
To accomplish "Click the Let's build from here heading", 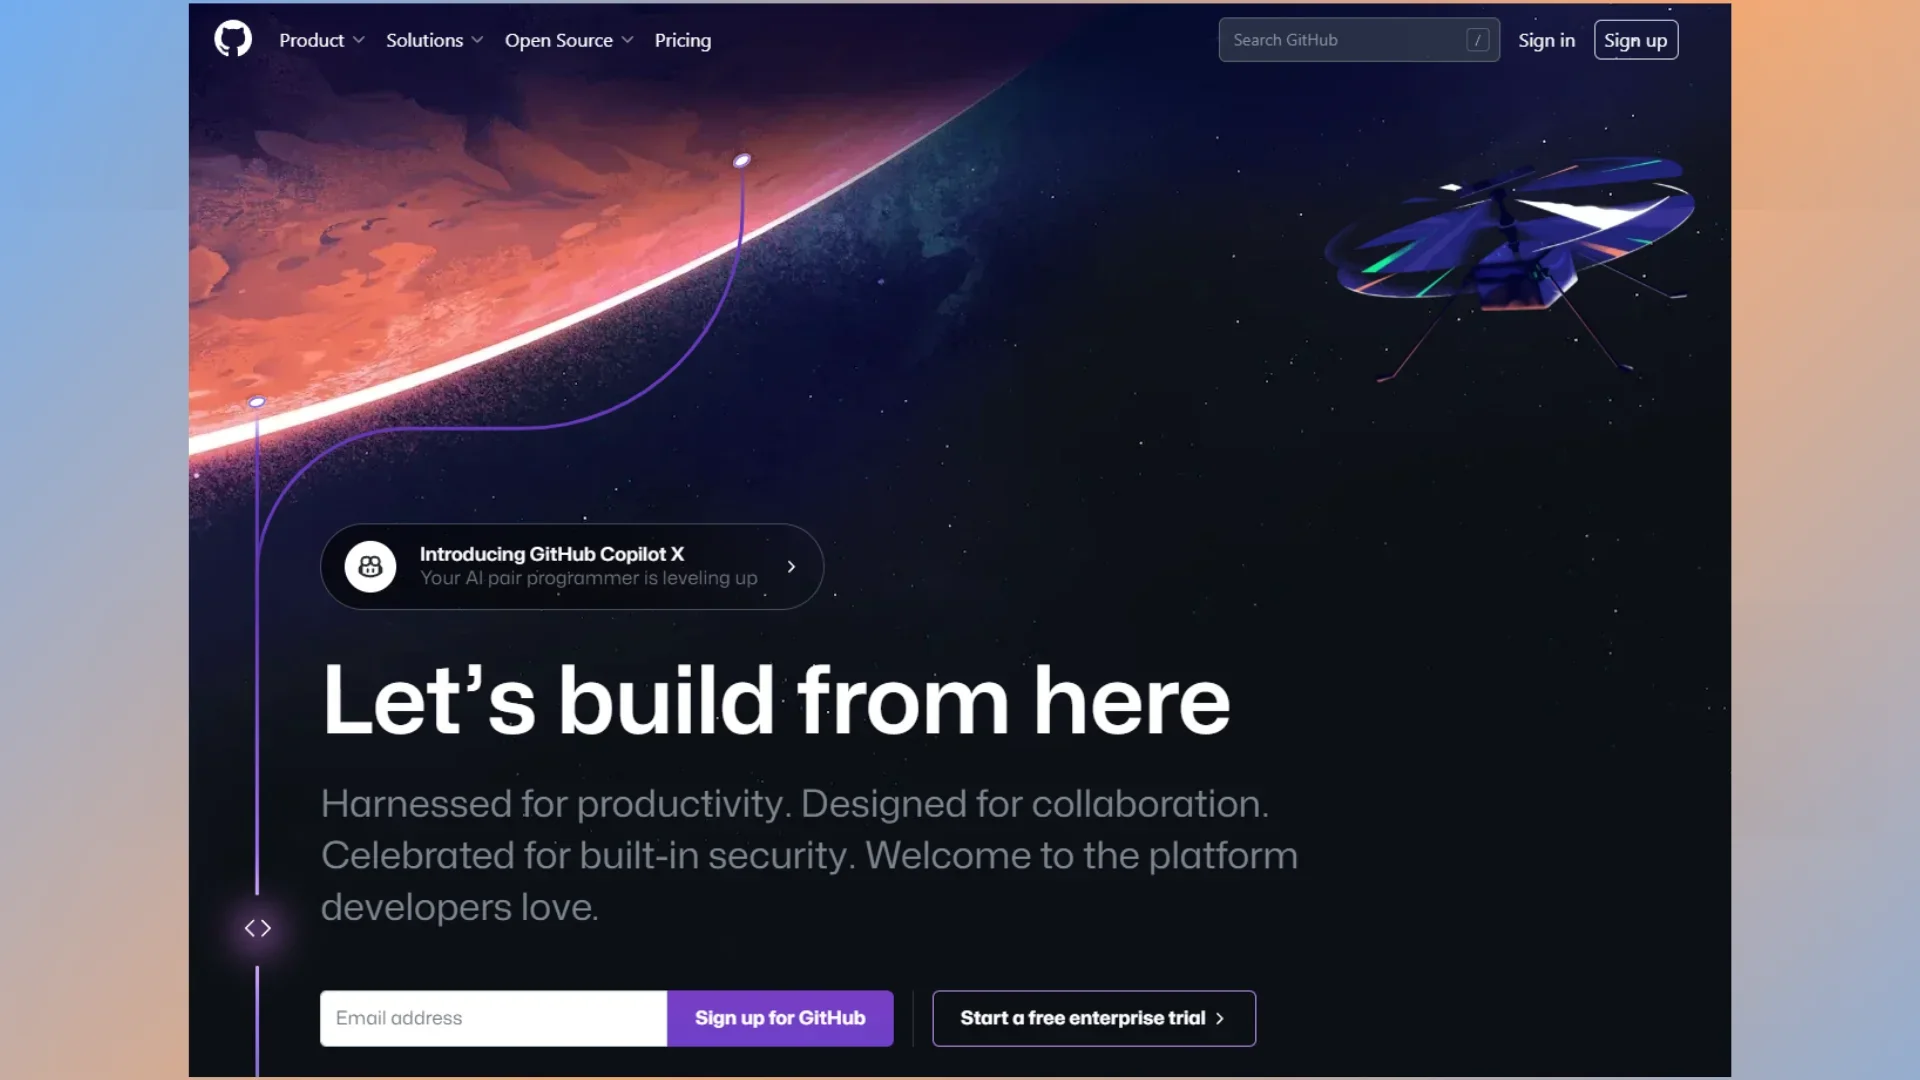I will (776, 701).
